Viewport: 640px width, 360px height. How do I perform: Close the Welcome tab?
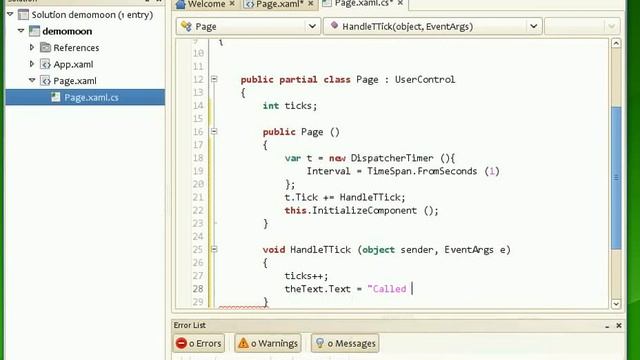232,3
